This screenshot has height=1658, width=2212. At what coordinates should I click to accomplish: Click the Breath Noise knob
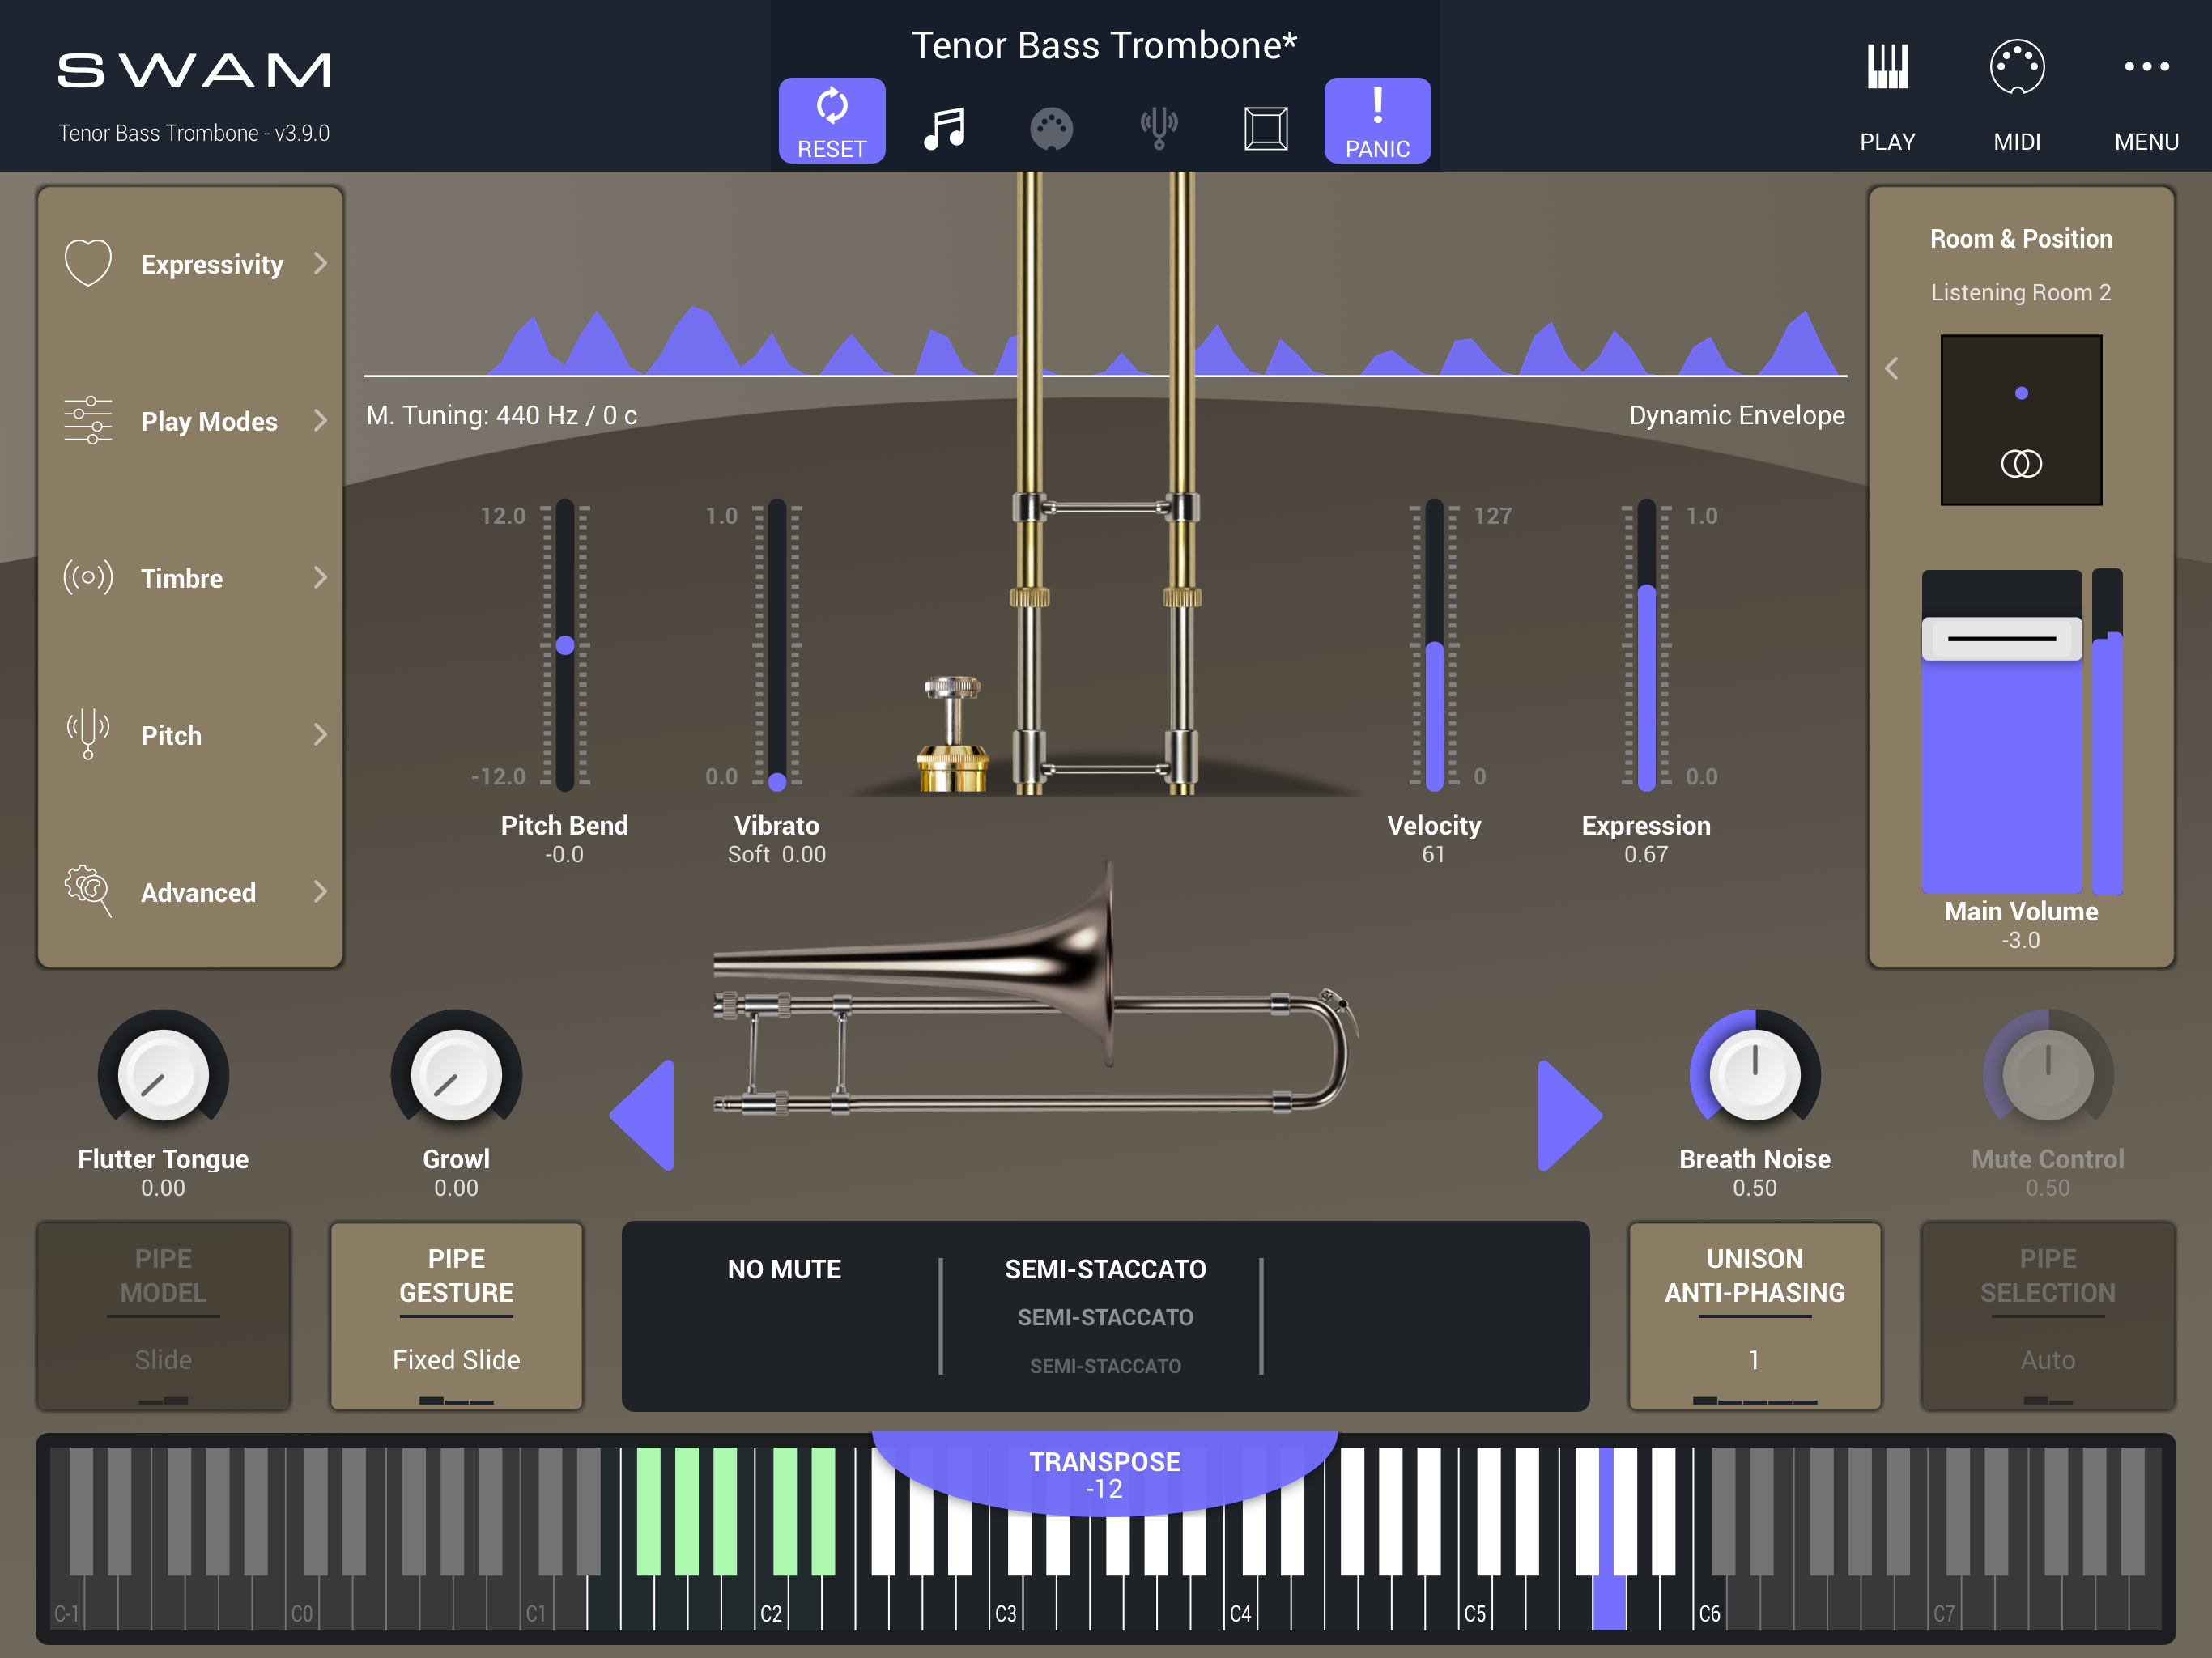pos(1755,1075)
